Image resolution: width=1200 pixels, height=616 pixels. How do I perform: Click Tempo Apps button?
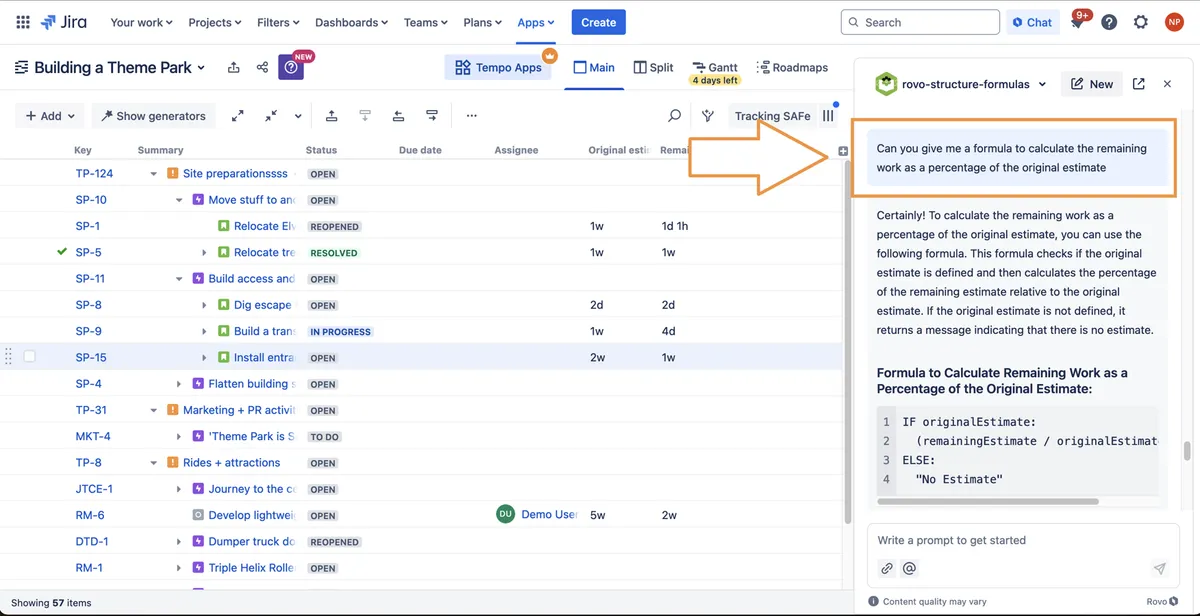(498, 67)
